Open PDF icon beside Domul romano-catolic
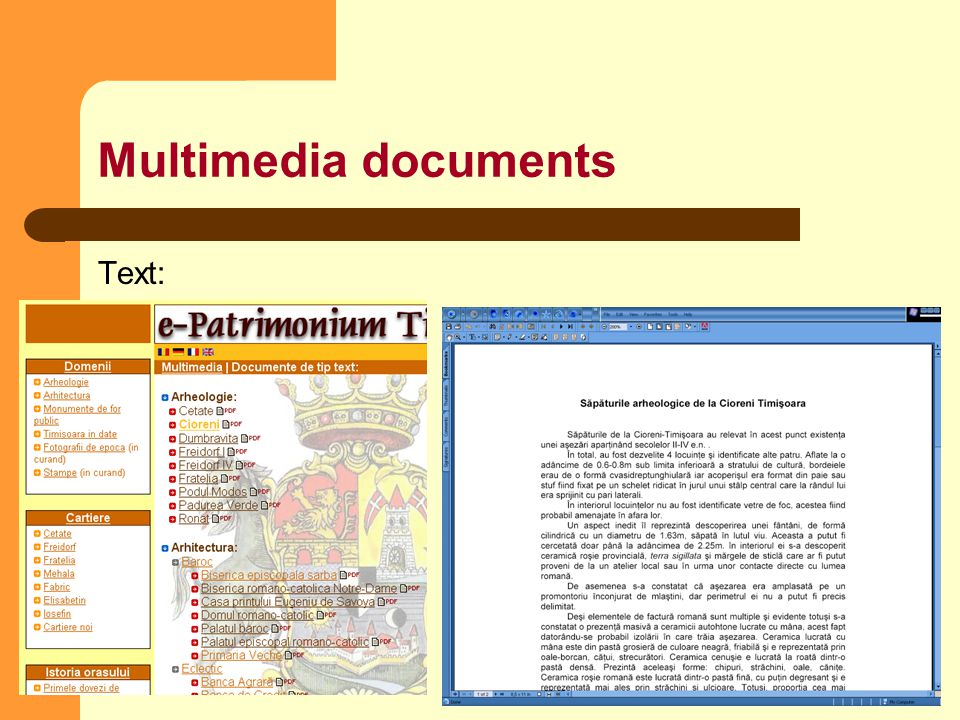 (326, 615)
